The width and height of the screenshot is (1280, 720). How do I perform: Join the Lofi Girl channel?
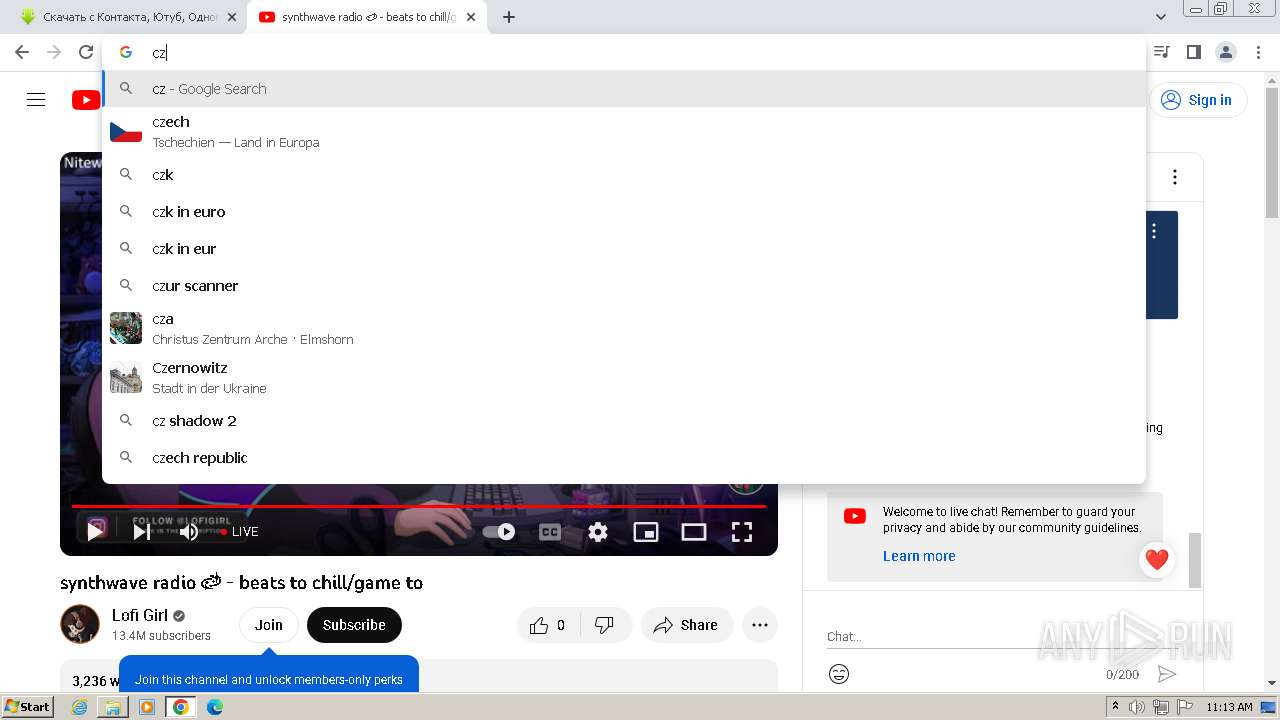[268, 625]
